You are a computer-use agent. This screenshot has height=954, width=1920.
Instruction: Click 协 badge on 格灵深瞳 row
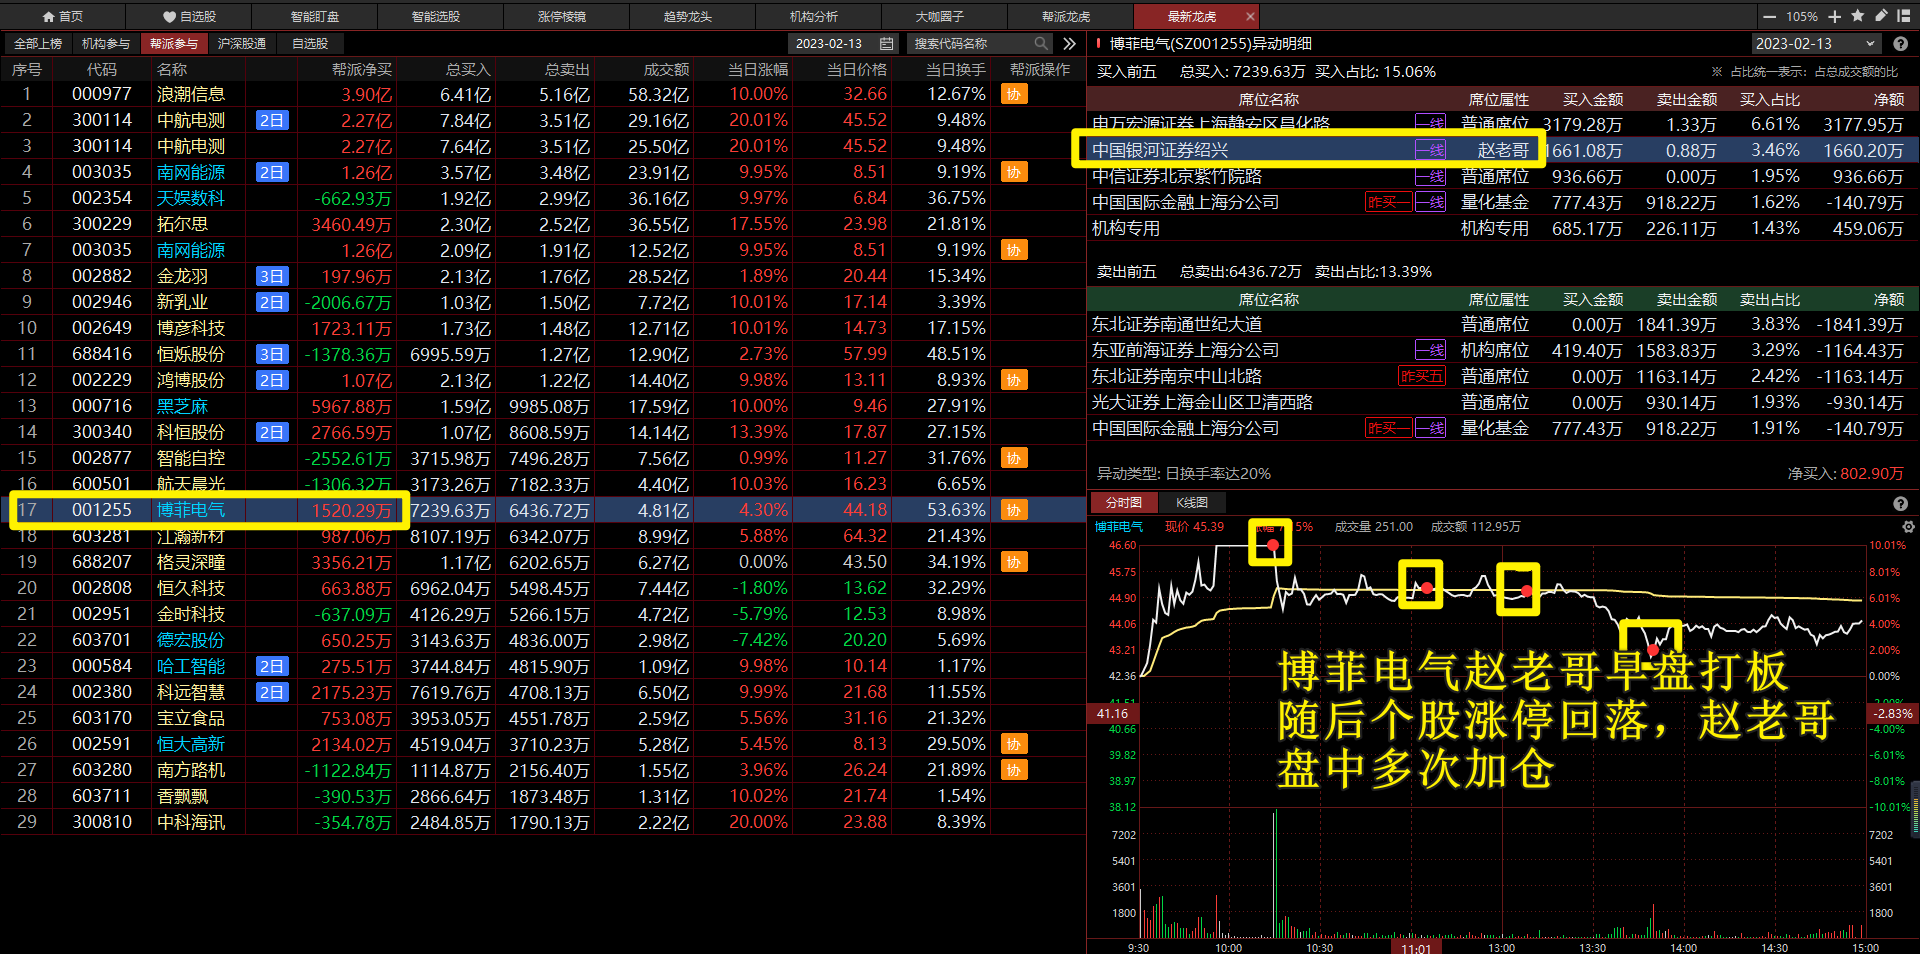coord(1014,562)
